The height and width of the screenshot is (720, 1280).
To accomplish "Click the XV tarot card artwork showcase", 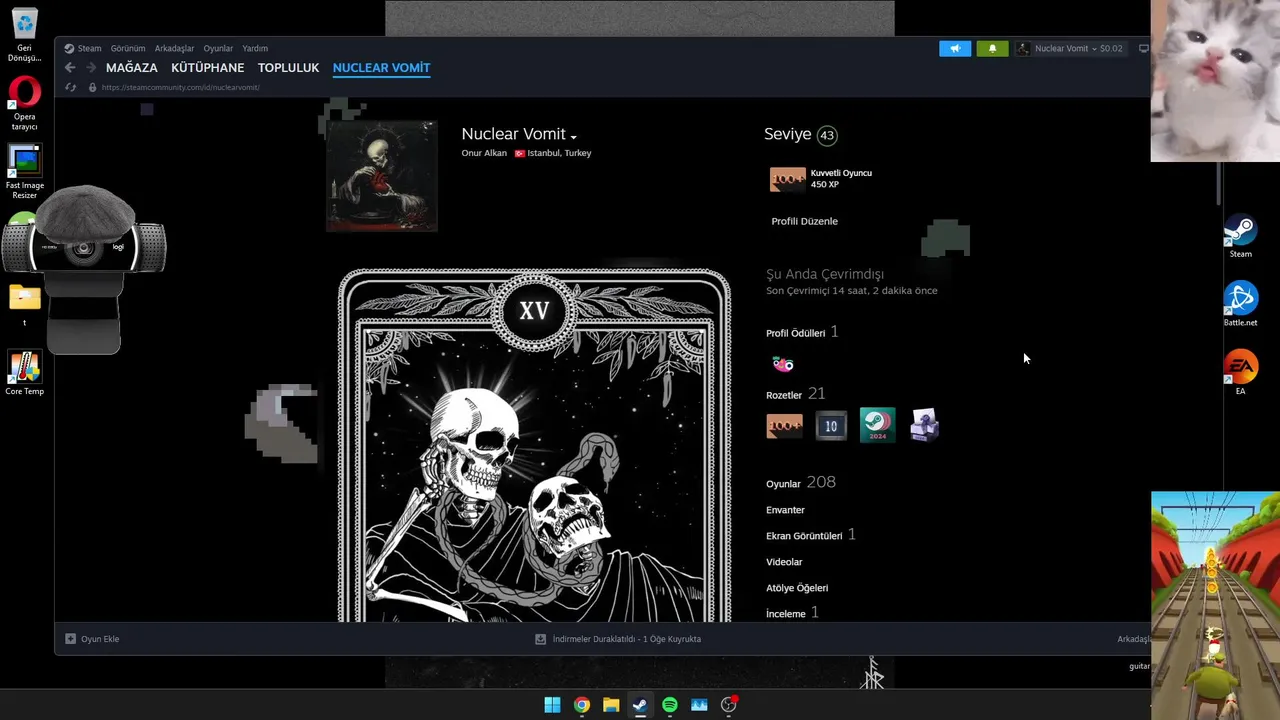I will click(534, 445).
